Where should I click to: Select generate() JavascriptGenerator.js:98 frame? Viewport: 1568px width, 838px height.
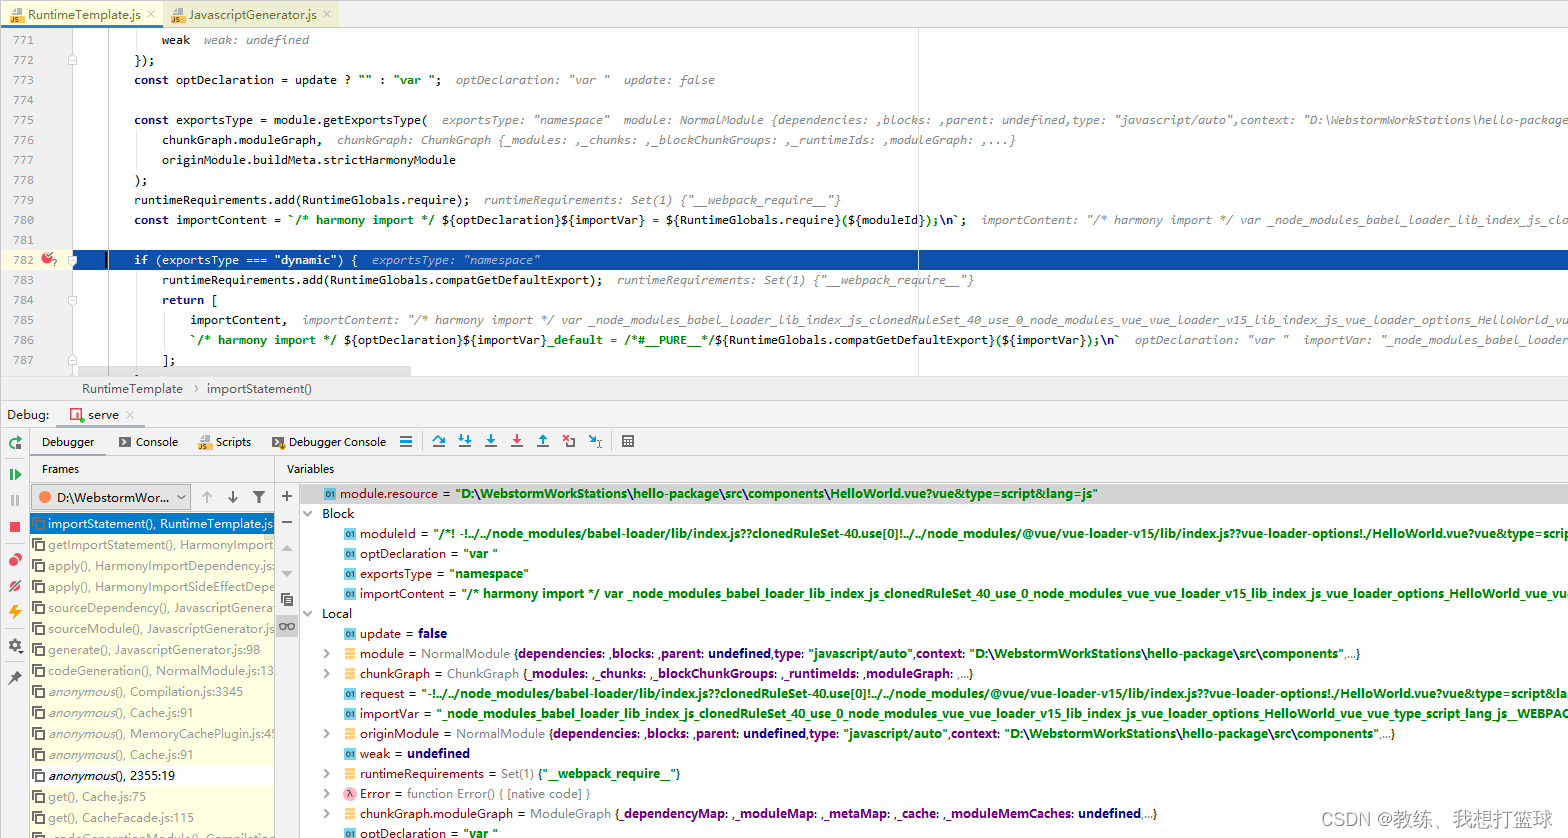pos(152,650)
